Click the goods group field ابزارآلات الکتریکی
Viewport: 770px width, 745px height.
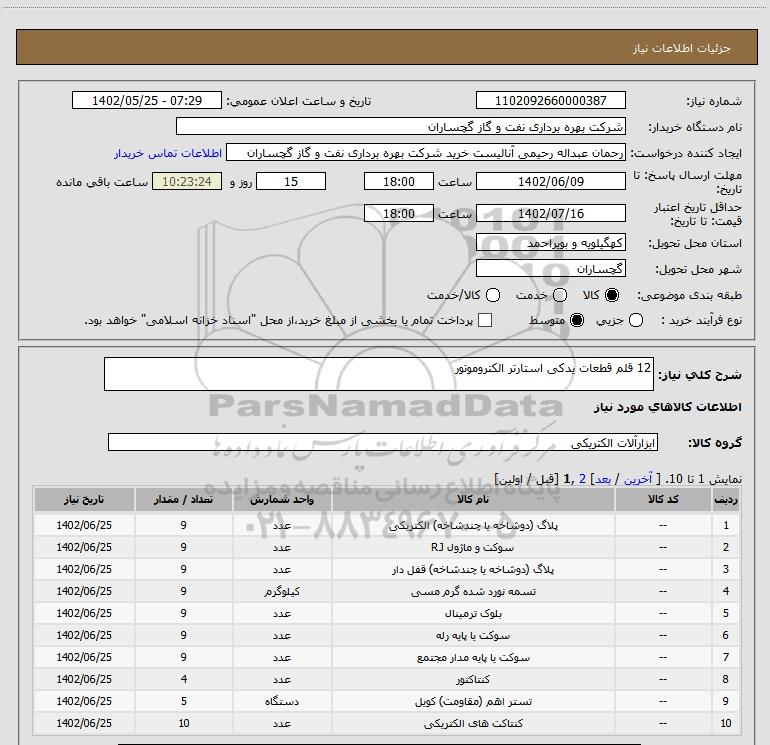click(383, 442)
